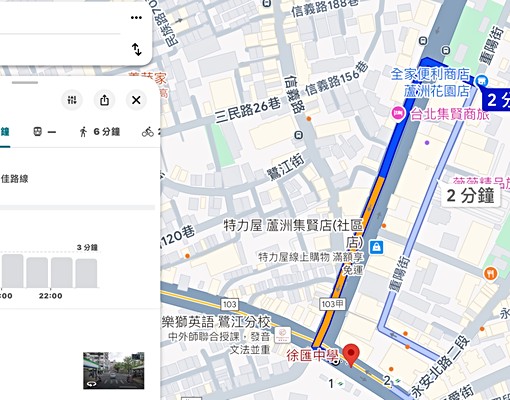Image resolution: width=510 pixels, height=400 pixels.
Task: Tap the orange restaurant fork icon
Action: [x=490, y=274]
